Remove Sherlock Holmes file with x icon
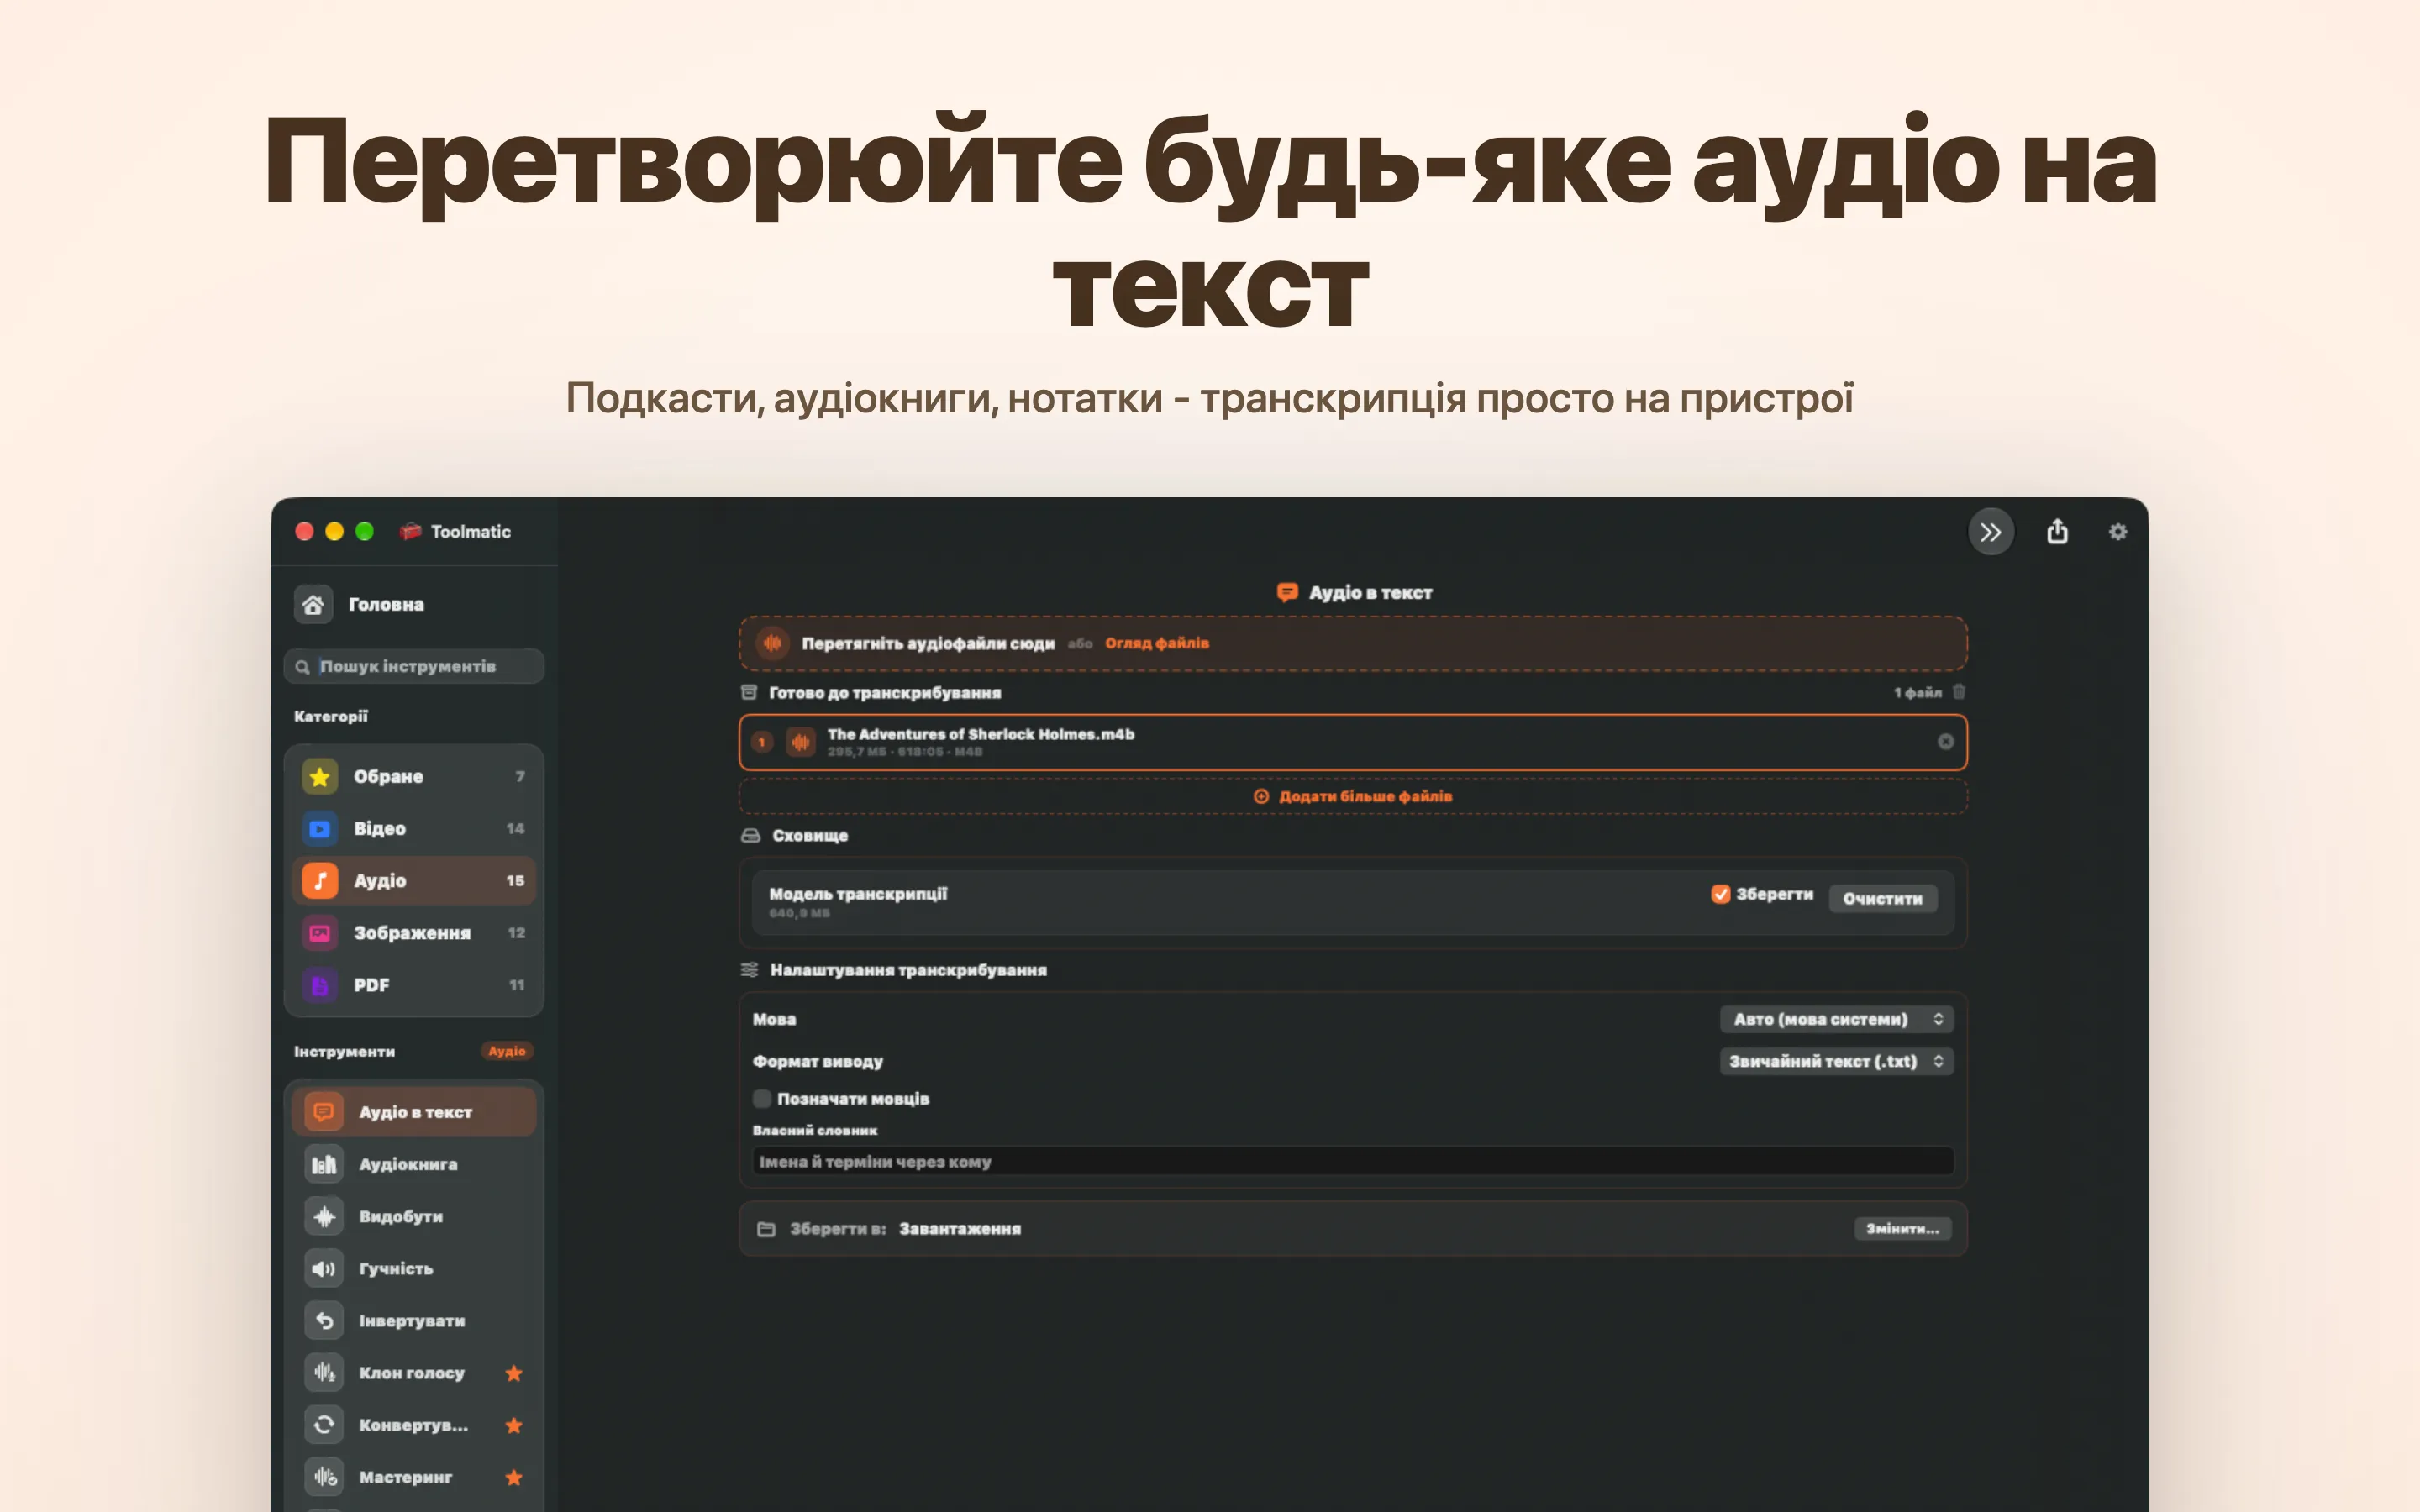The width and height of the screenshot is (2420, 1512). point(1945,741)
